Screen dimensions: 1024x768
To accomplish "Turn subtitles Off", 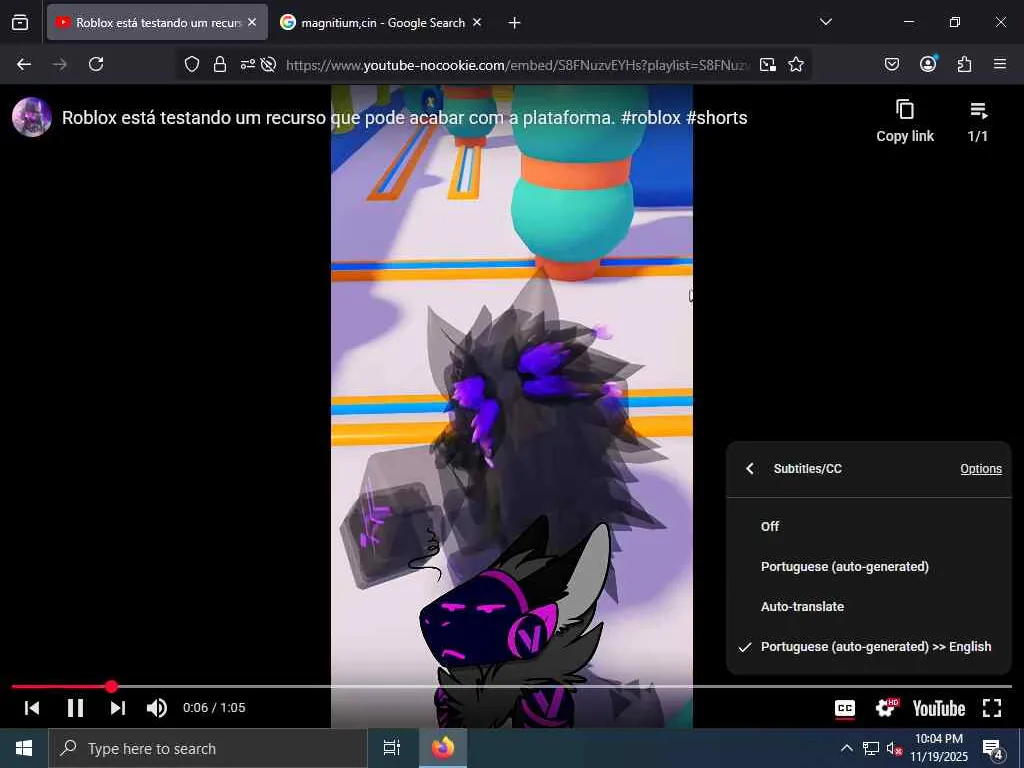I will [x=869, y=526].
